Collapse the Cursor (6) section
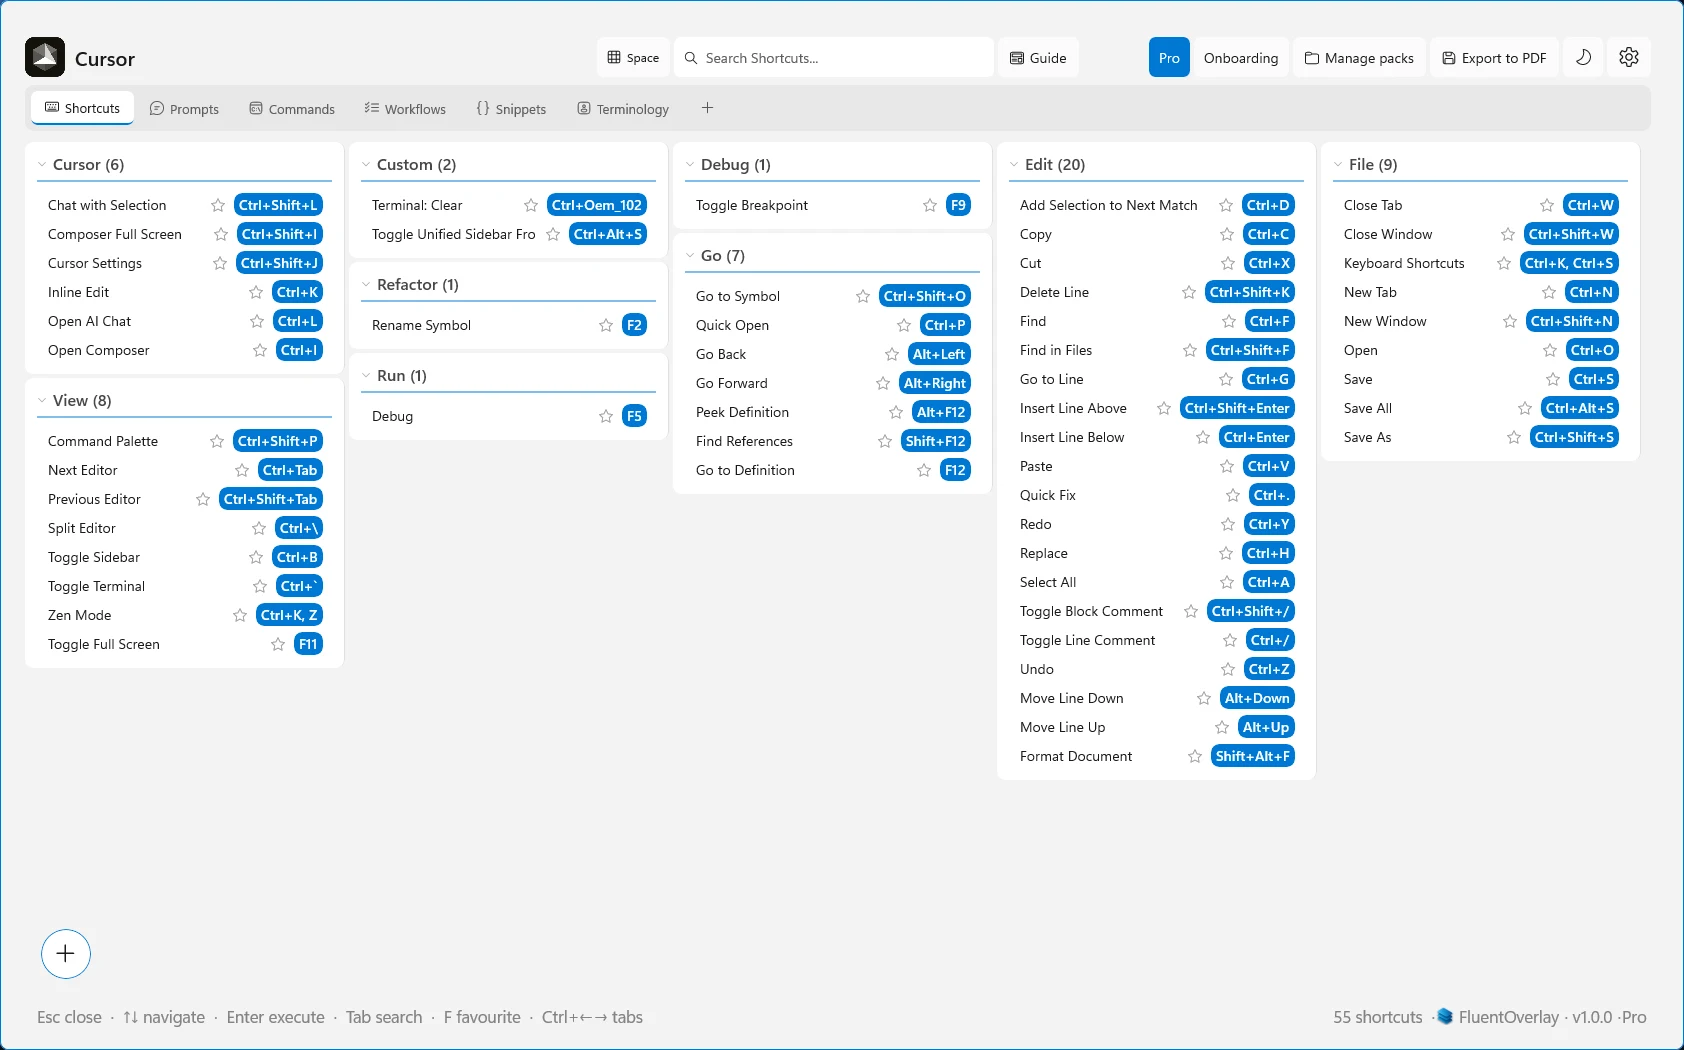Screen dimensions: 1684x1050 pos(42,164)
